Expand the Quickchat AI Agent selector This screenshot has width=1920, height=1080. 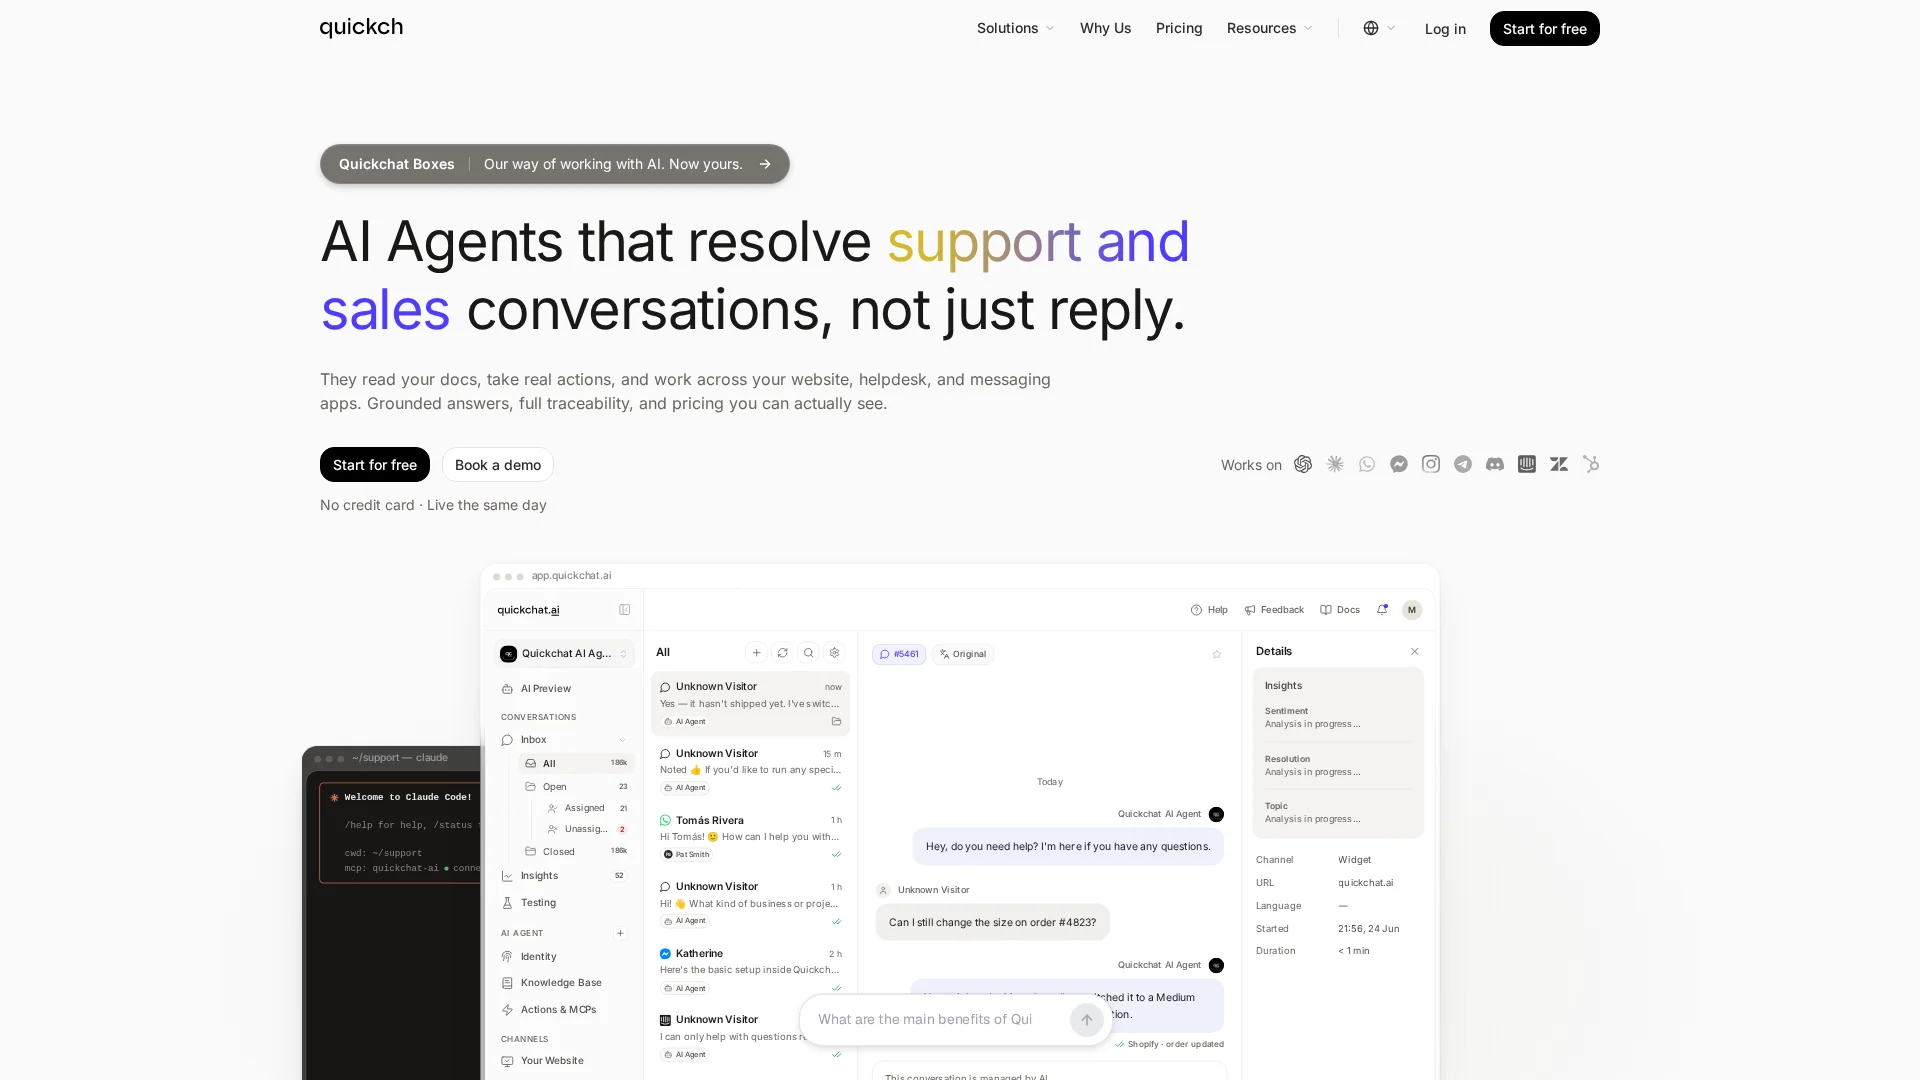[x=565, y=654]
